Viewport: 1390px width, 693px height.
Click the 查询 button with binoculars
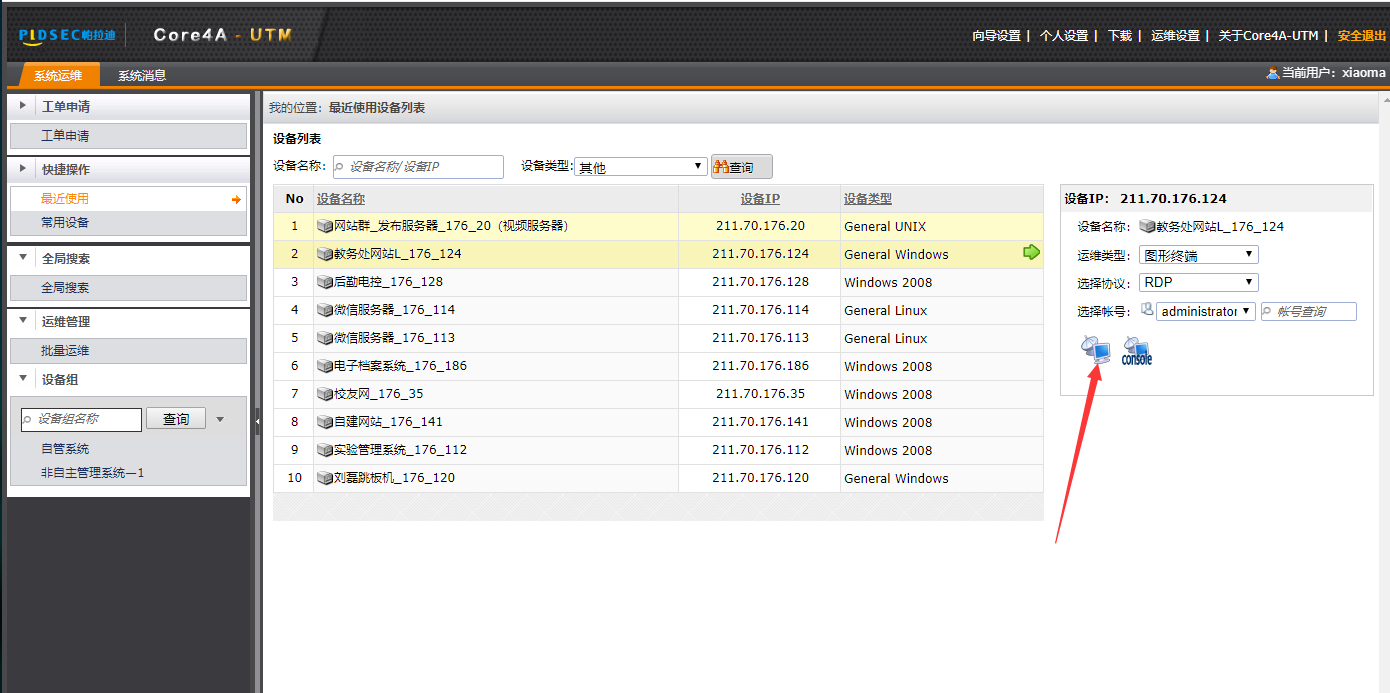(x=741, y=167)
